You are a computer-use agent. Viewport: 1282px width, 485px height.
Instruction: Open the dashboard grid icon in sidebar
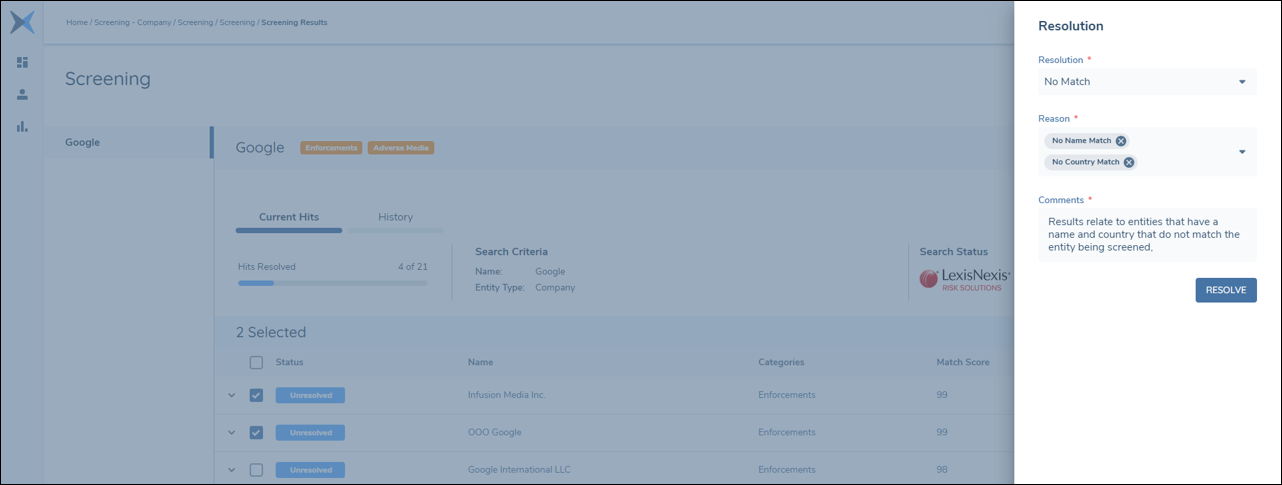tap(22, 62)
